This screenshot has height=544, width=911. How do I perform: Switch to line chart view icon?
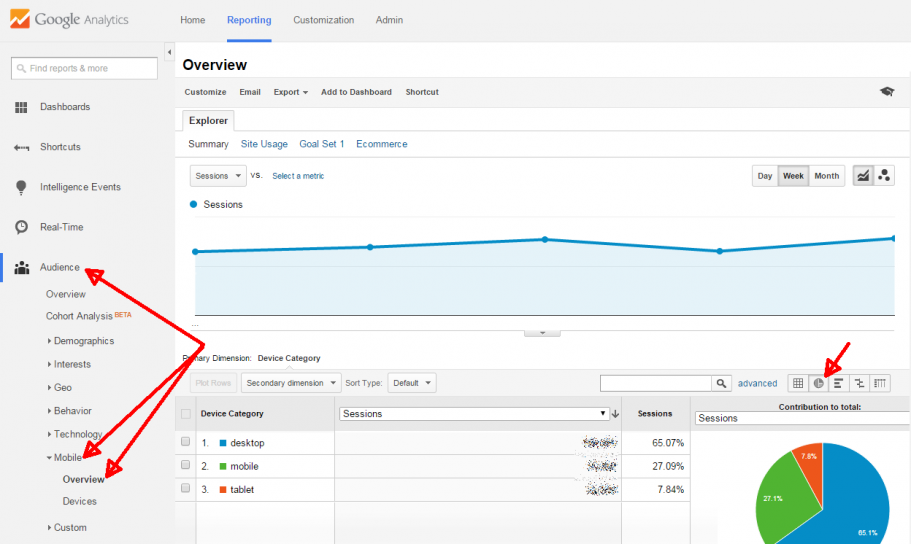tap(863, 176)
